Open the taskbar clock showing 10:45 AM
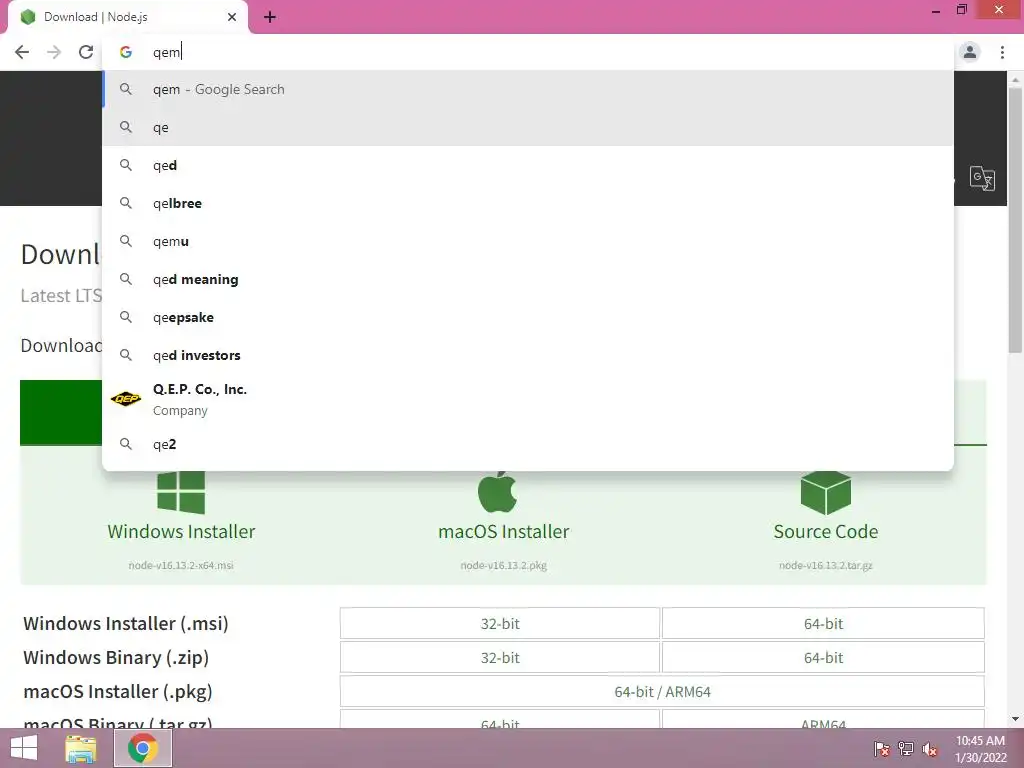This screenshot has width=1024, height=768. pos(980,749)
